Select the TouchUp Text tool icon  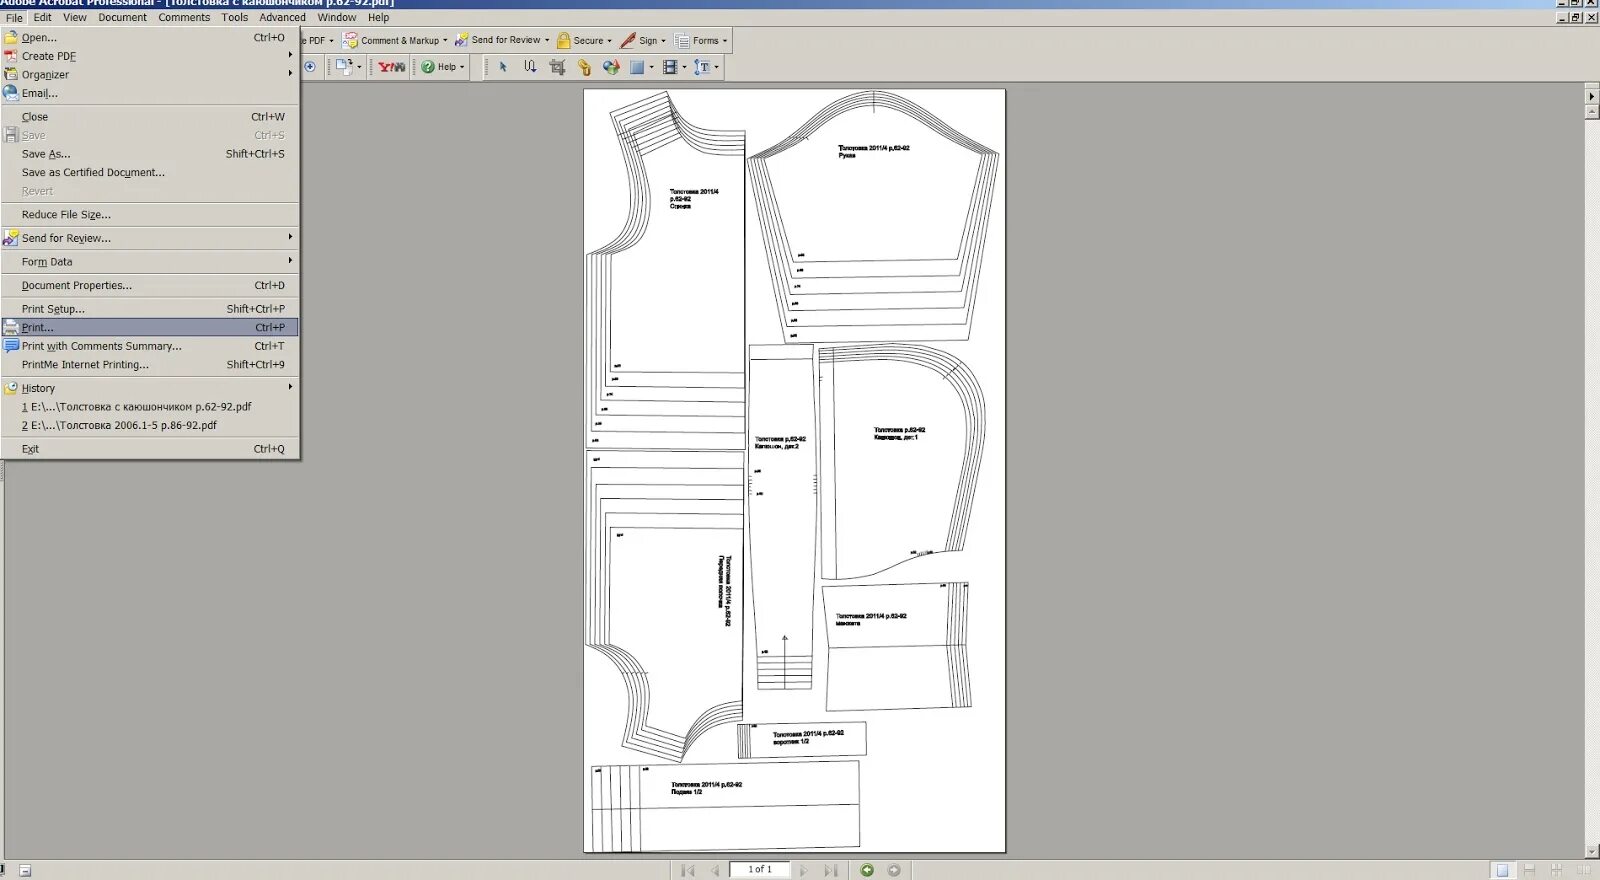tap(703, 67)
